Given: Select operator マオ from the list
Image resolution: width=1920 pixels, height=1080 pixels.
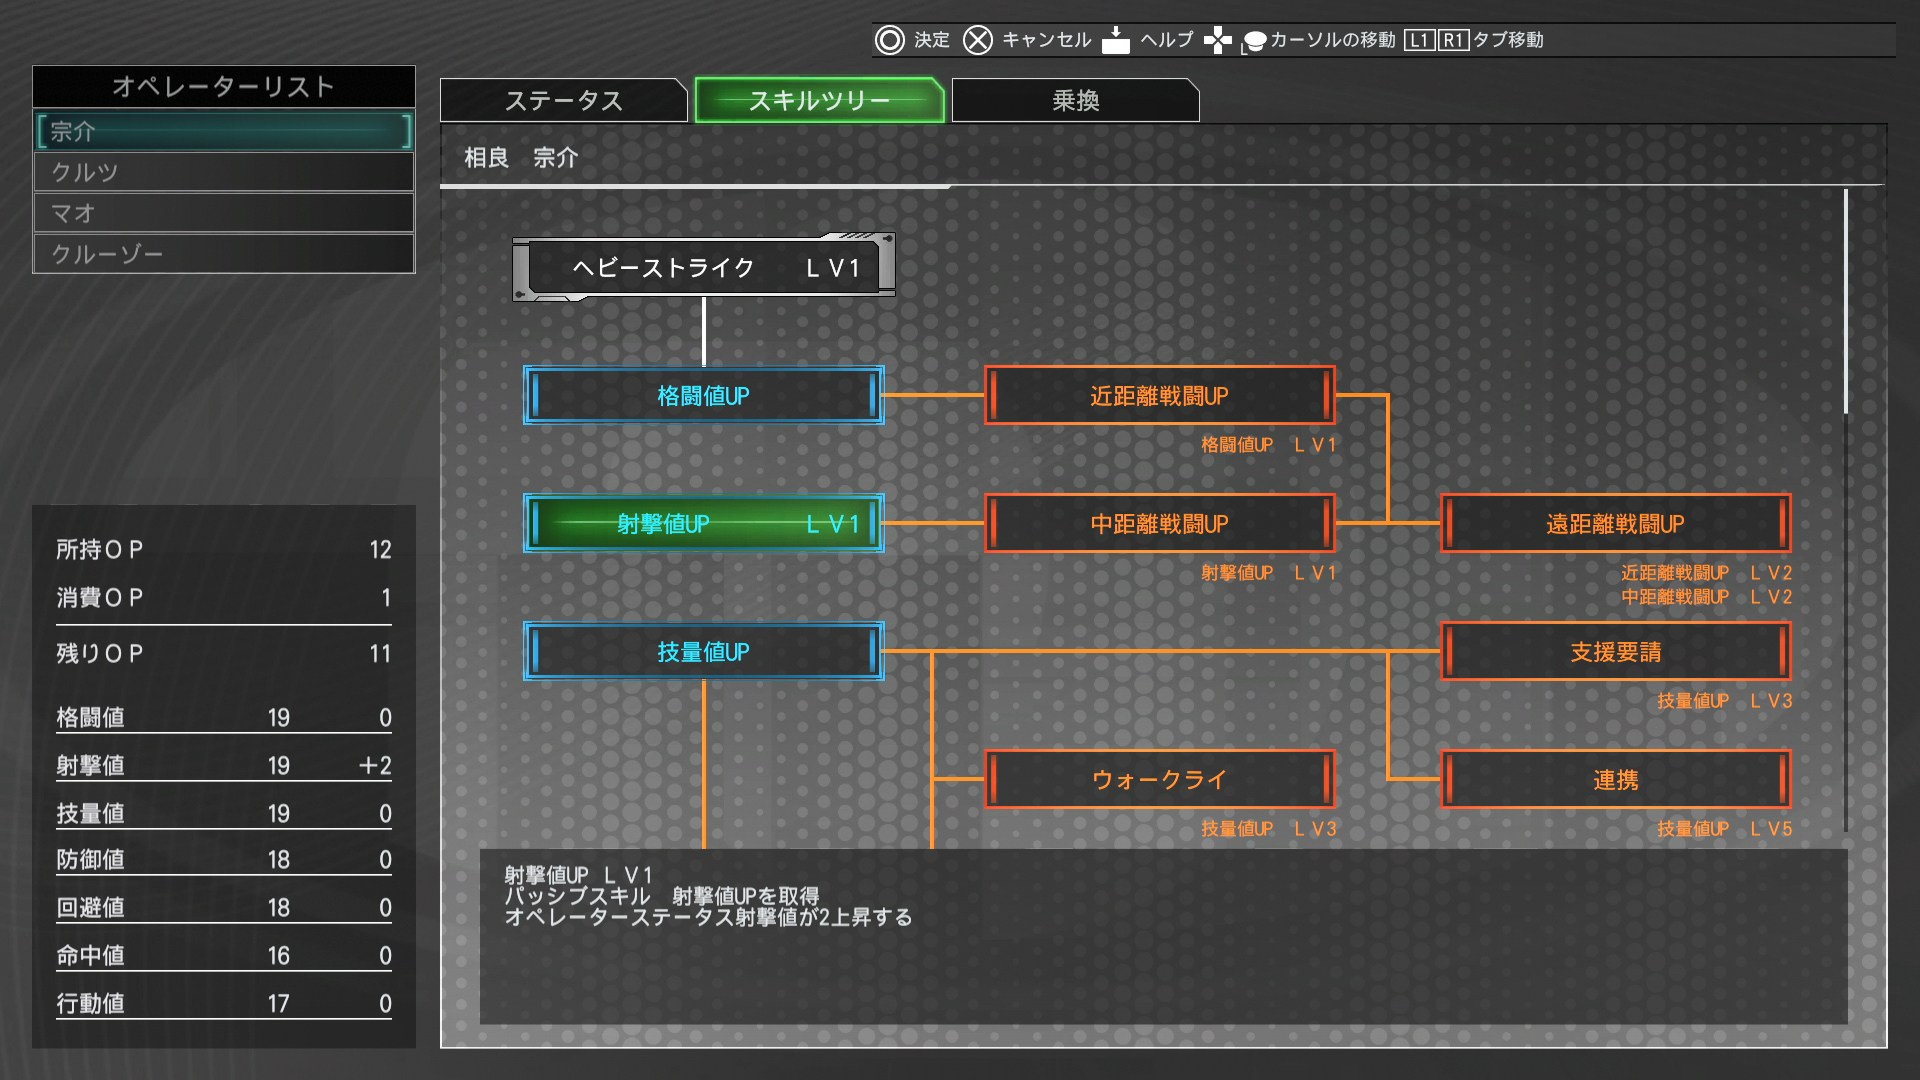Looking at the screenshot, I should tap(224, 213).
